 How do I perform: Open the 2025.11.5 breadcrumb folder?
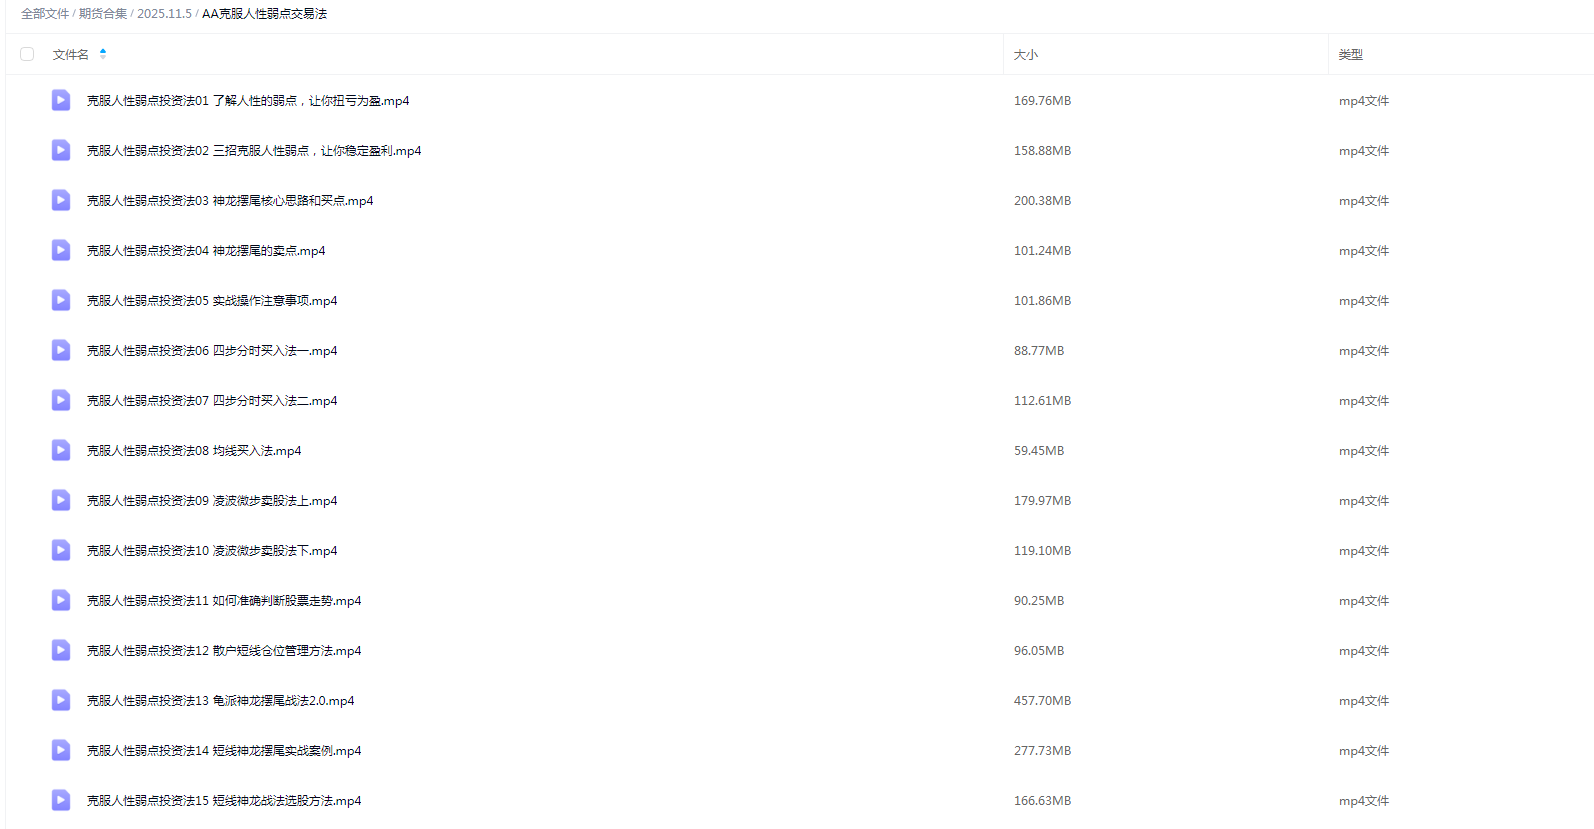click(x=164, y=14)
